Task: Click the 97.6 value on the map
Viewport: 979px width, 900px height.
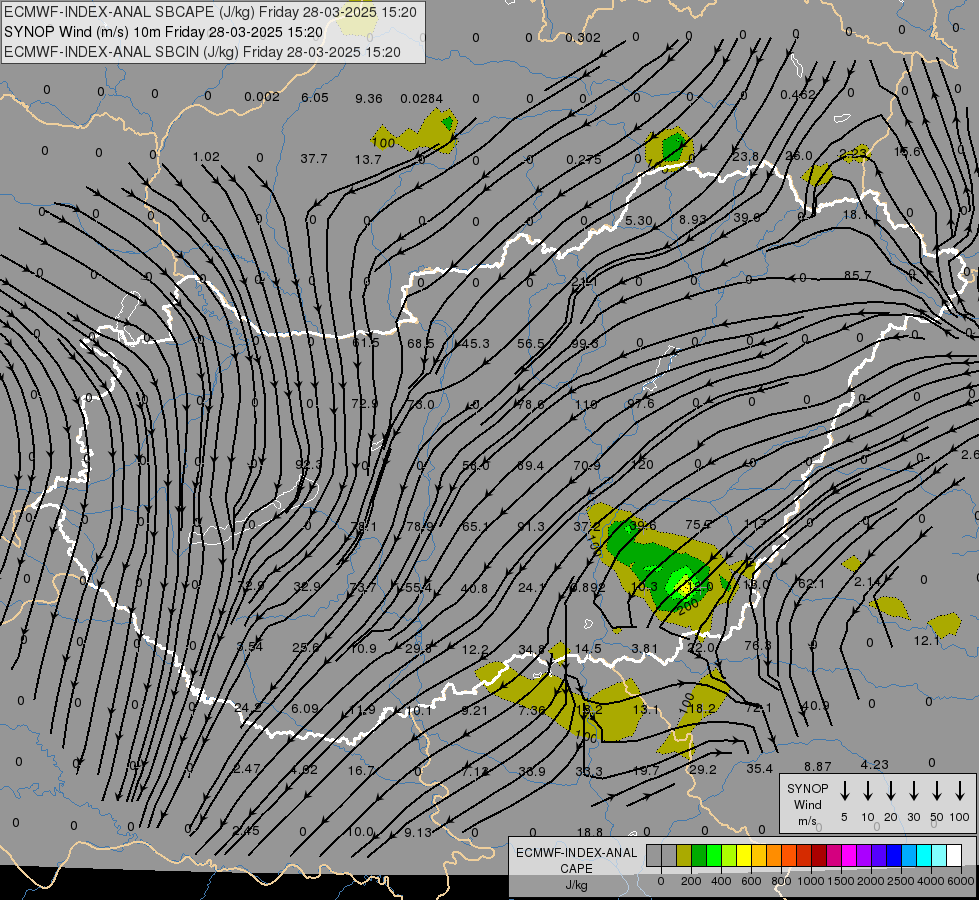Action: click(x=641, y=404)
